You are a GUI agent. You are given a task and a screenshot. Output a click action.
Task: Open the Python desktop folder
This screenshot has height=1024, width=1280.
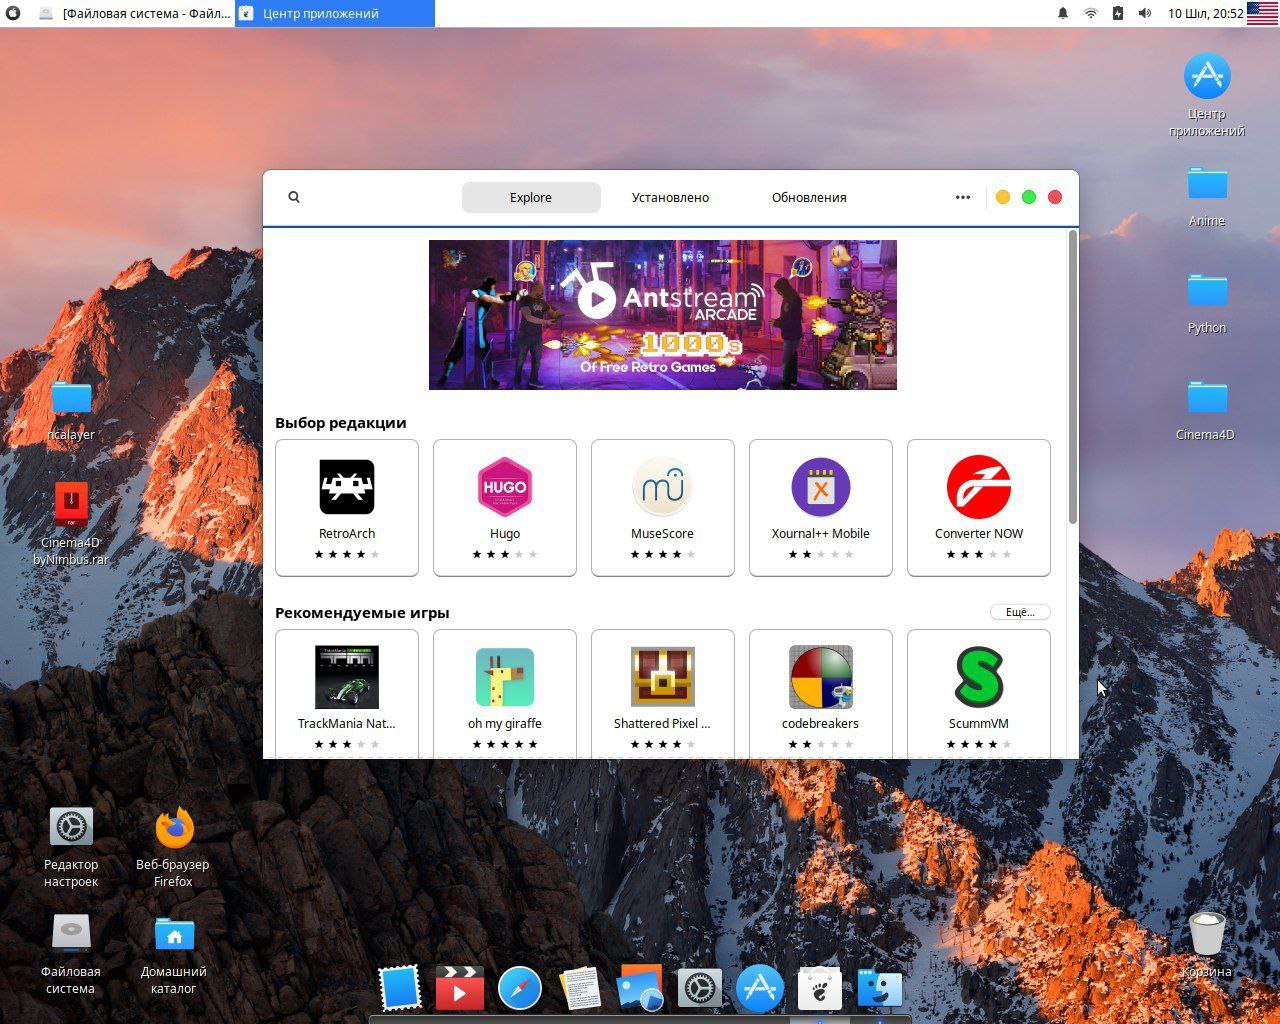pos(1207,302)
